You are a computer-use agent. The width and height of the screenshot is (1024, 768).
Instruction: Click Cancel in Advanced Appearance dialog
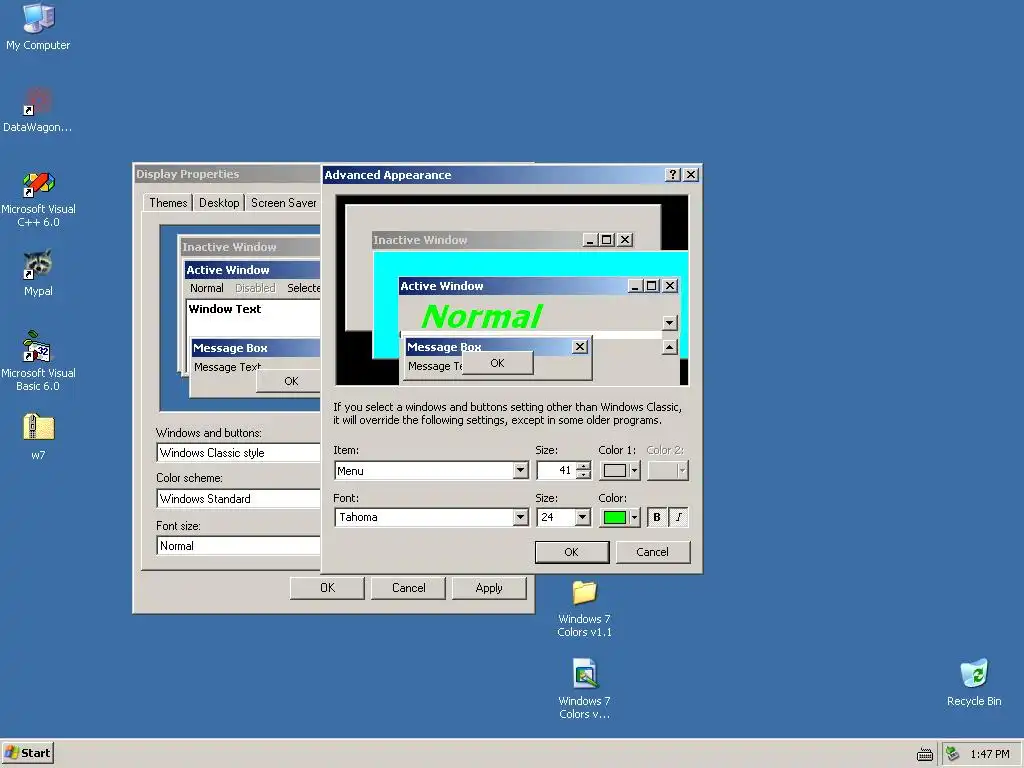click(652, 552)
